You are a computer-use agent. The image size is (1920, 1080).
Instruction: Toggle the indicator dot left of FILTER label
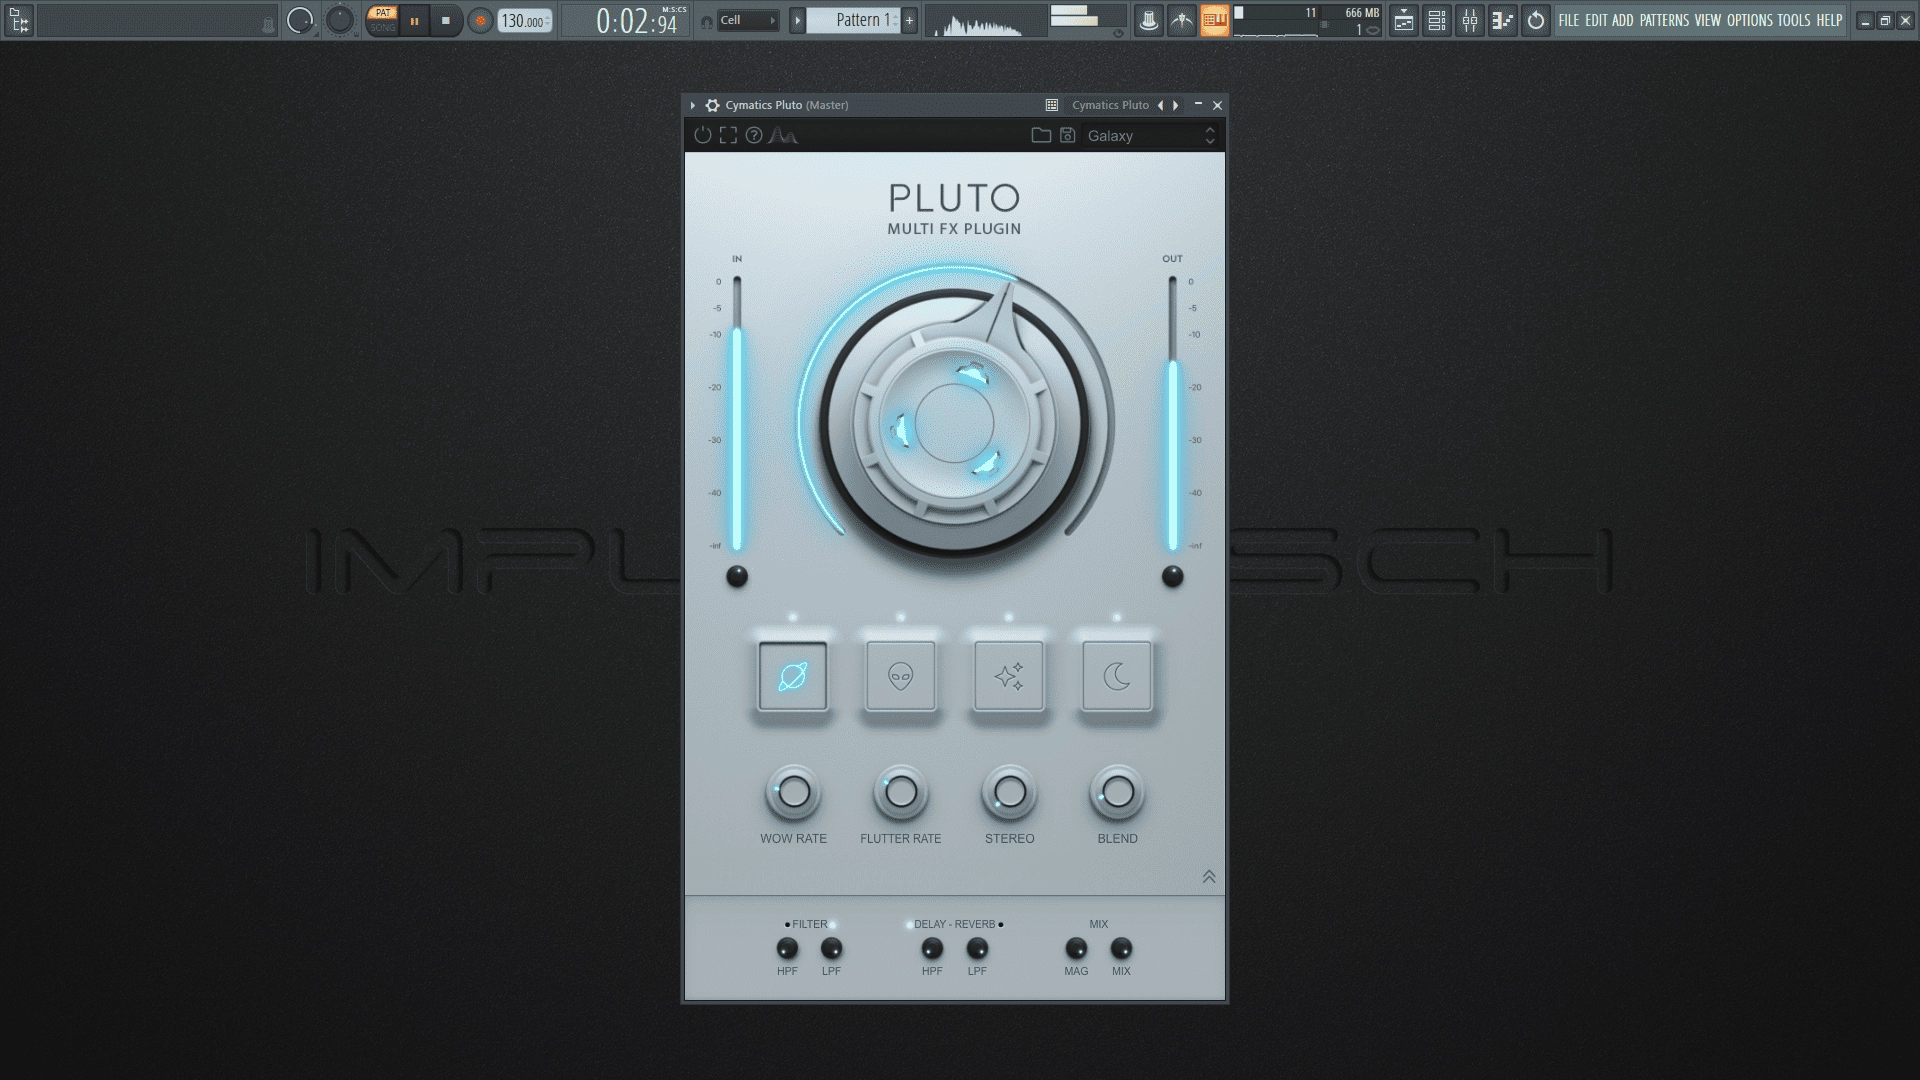787,925
